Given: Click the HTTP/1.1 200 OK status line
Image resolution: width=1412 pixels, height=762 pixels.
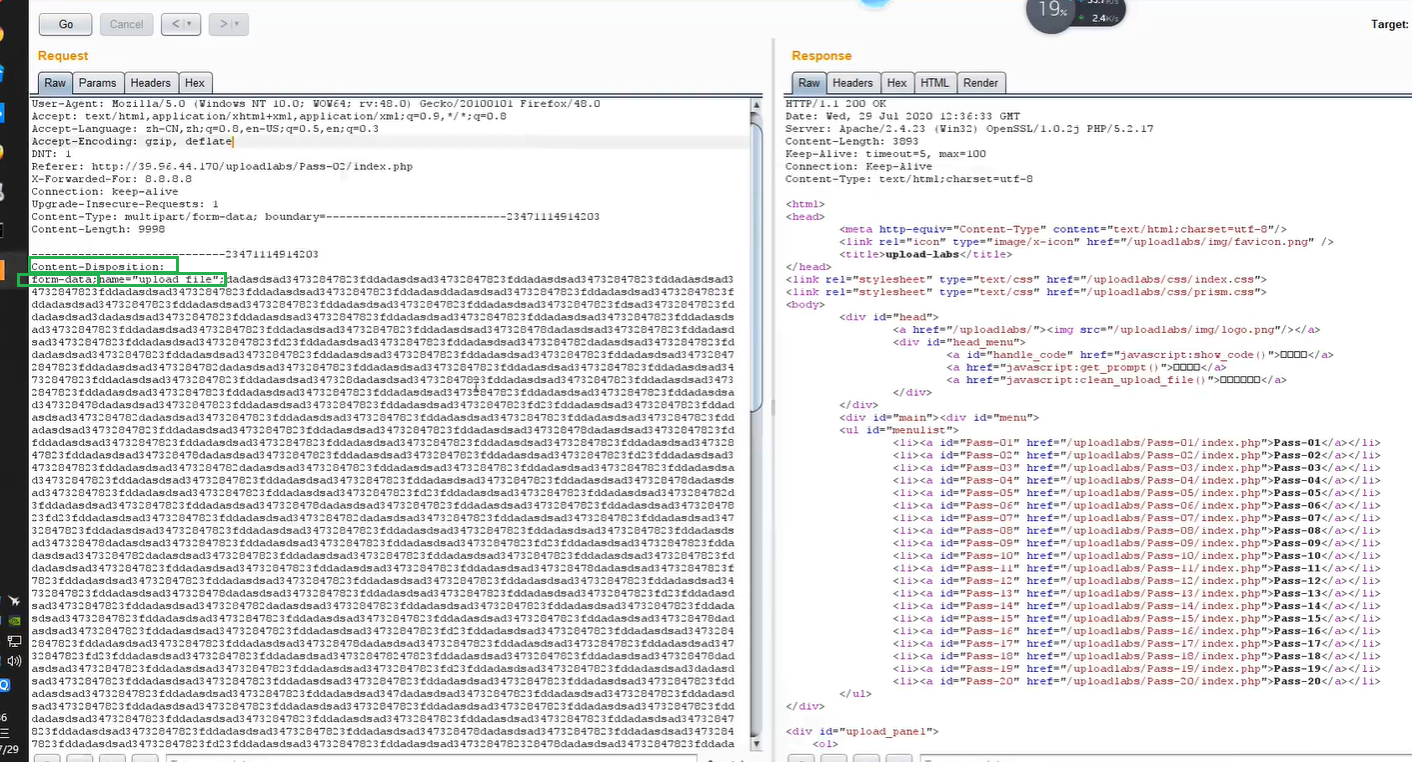Looking at the screenshot, I should 836,104.
